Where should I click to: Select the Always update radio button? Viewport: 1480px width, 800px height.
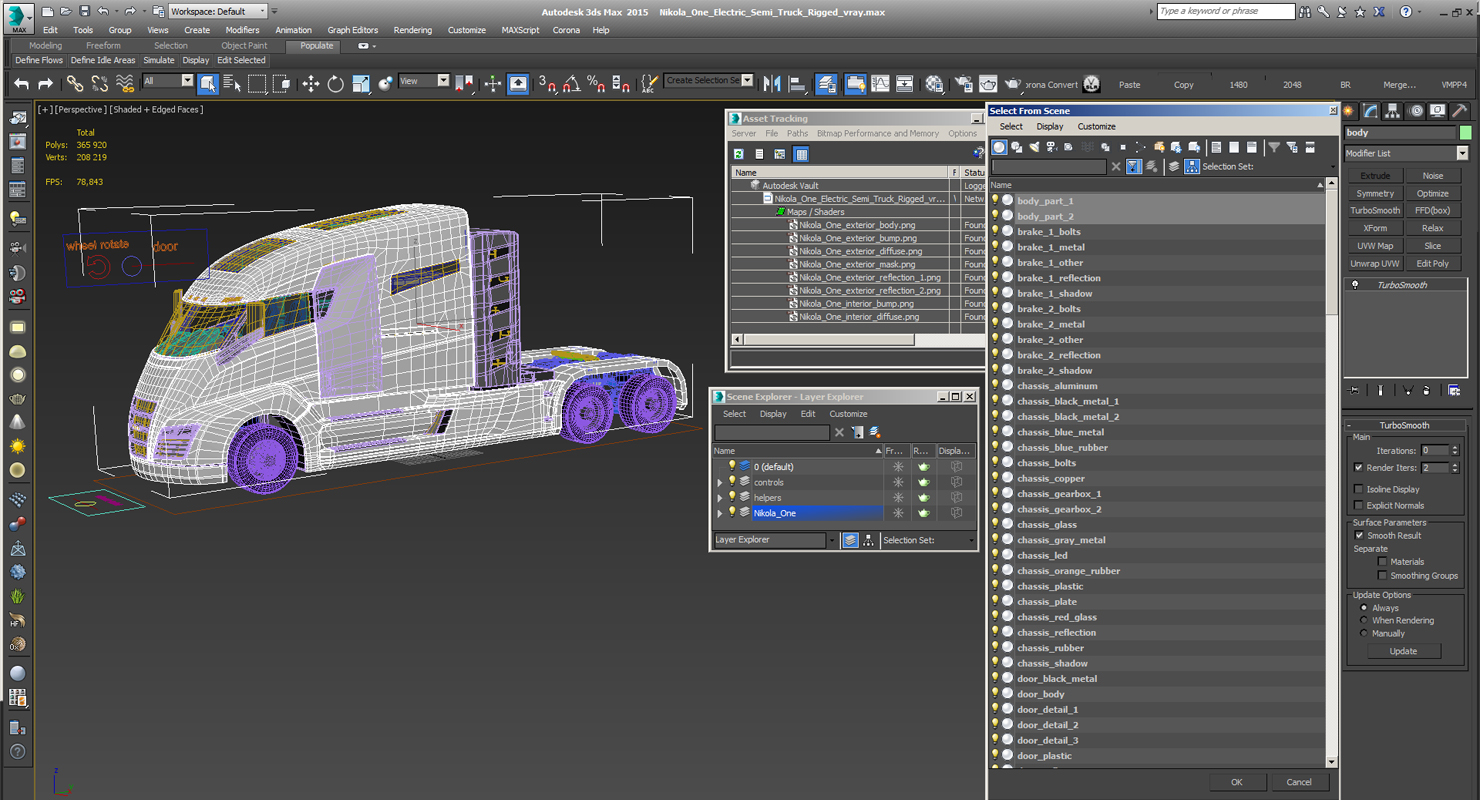[1364, 608]
